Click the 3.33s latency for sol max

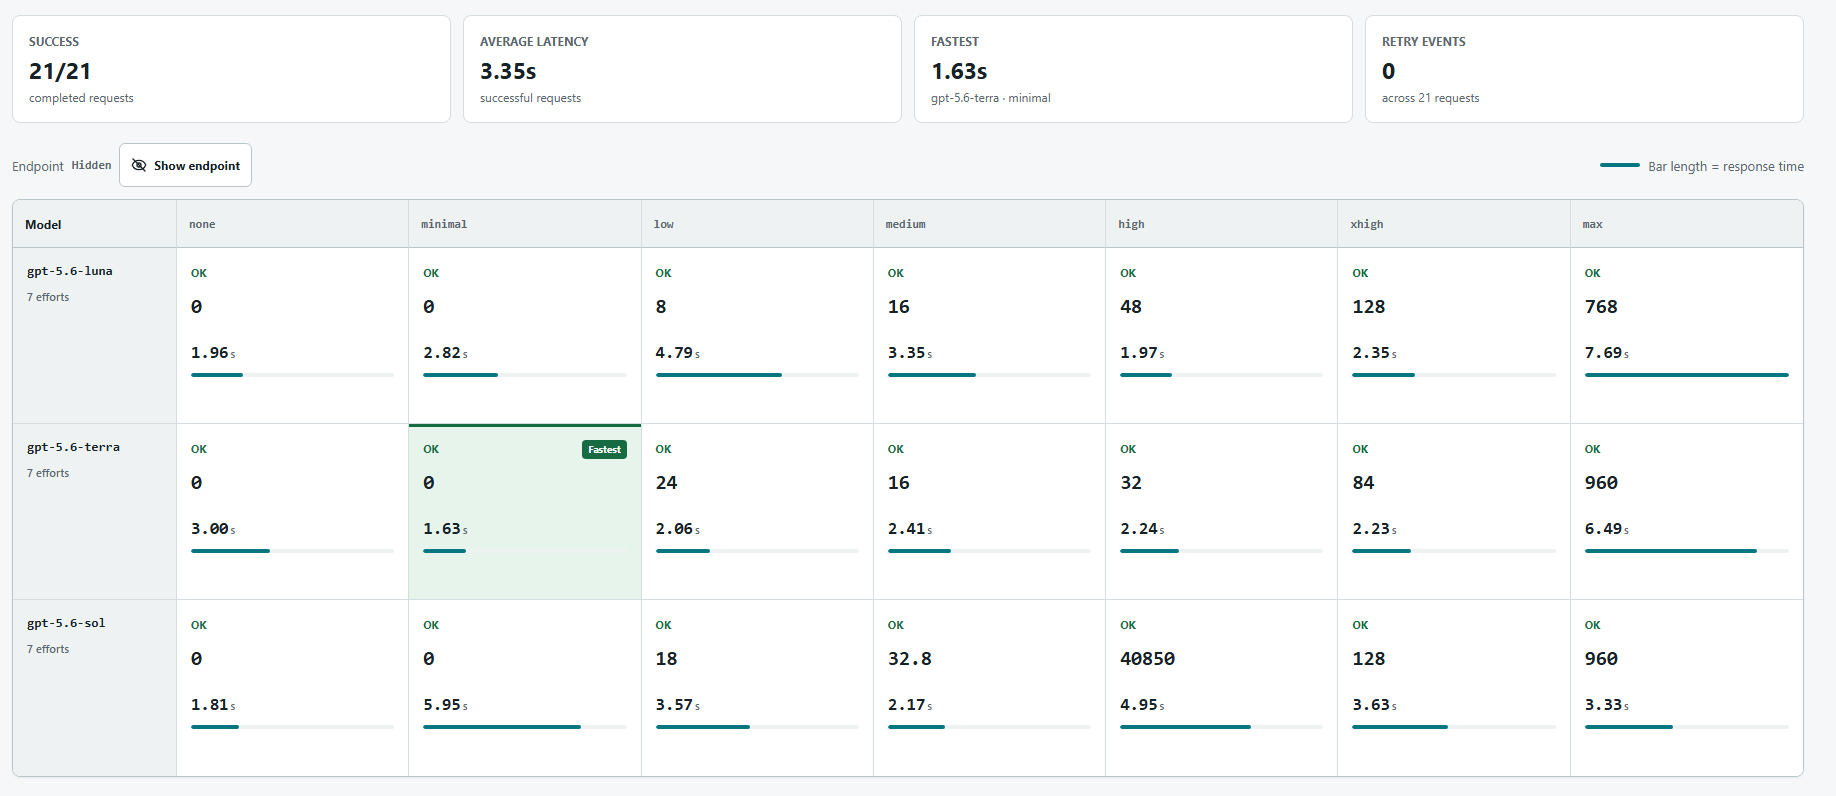(x=1607, y=705)
